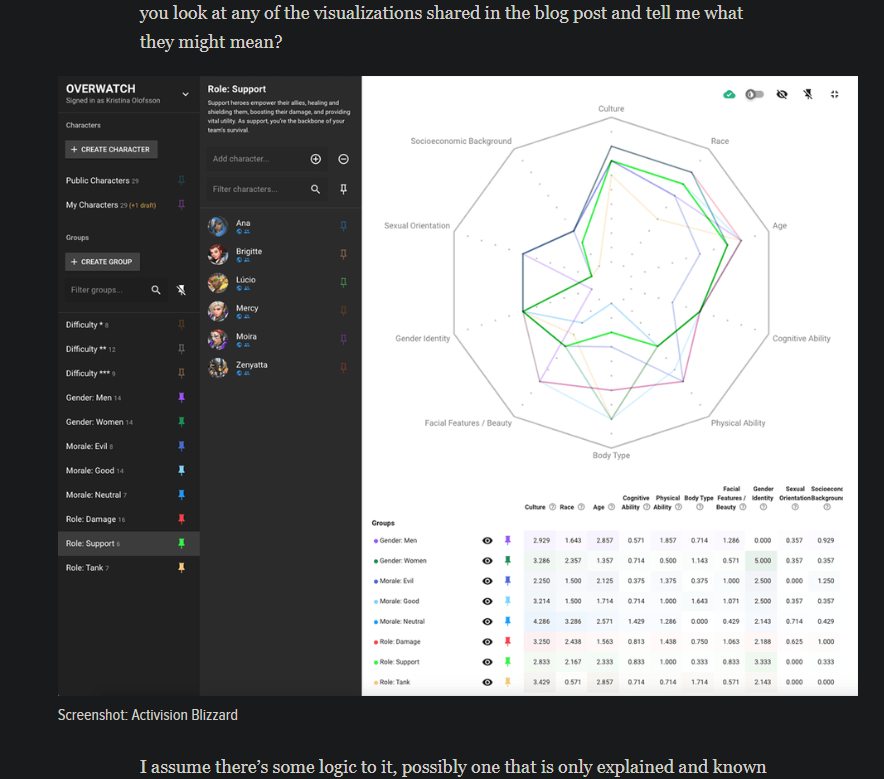Pin Lúcio to the chart
This screenshot has width=884, height=779.
point(343,282)
